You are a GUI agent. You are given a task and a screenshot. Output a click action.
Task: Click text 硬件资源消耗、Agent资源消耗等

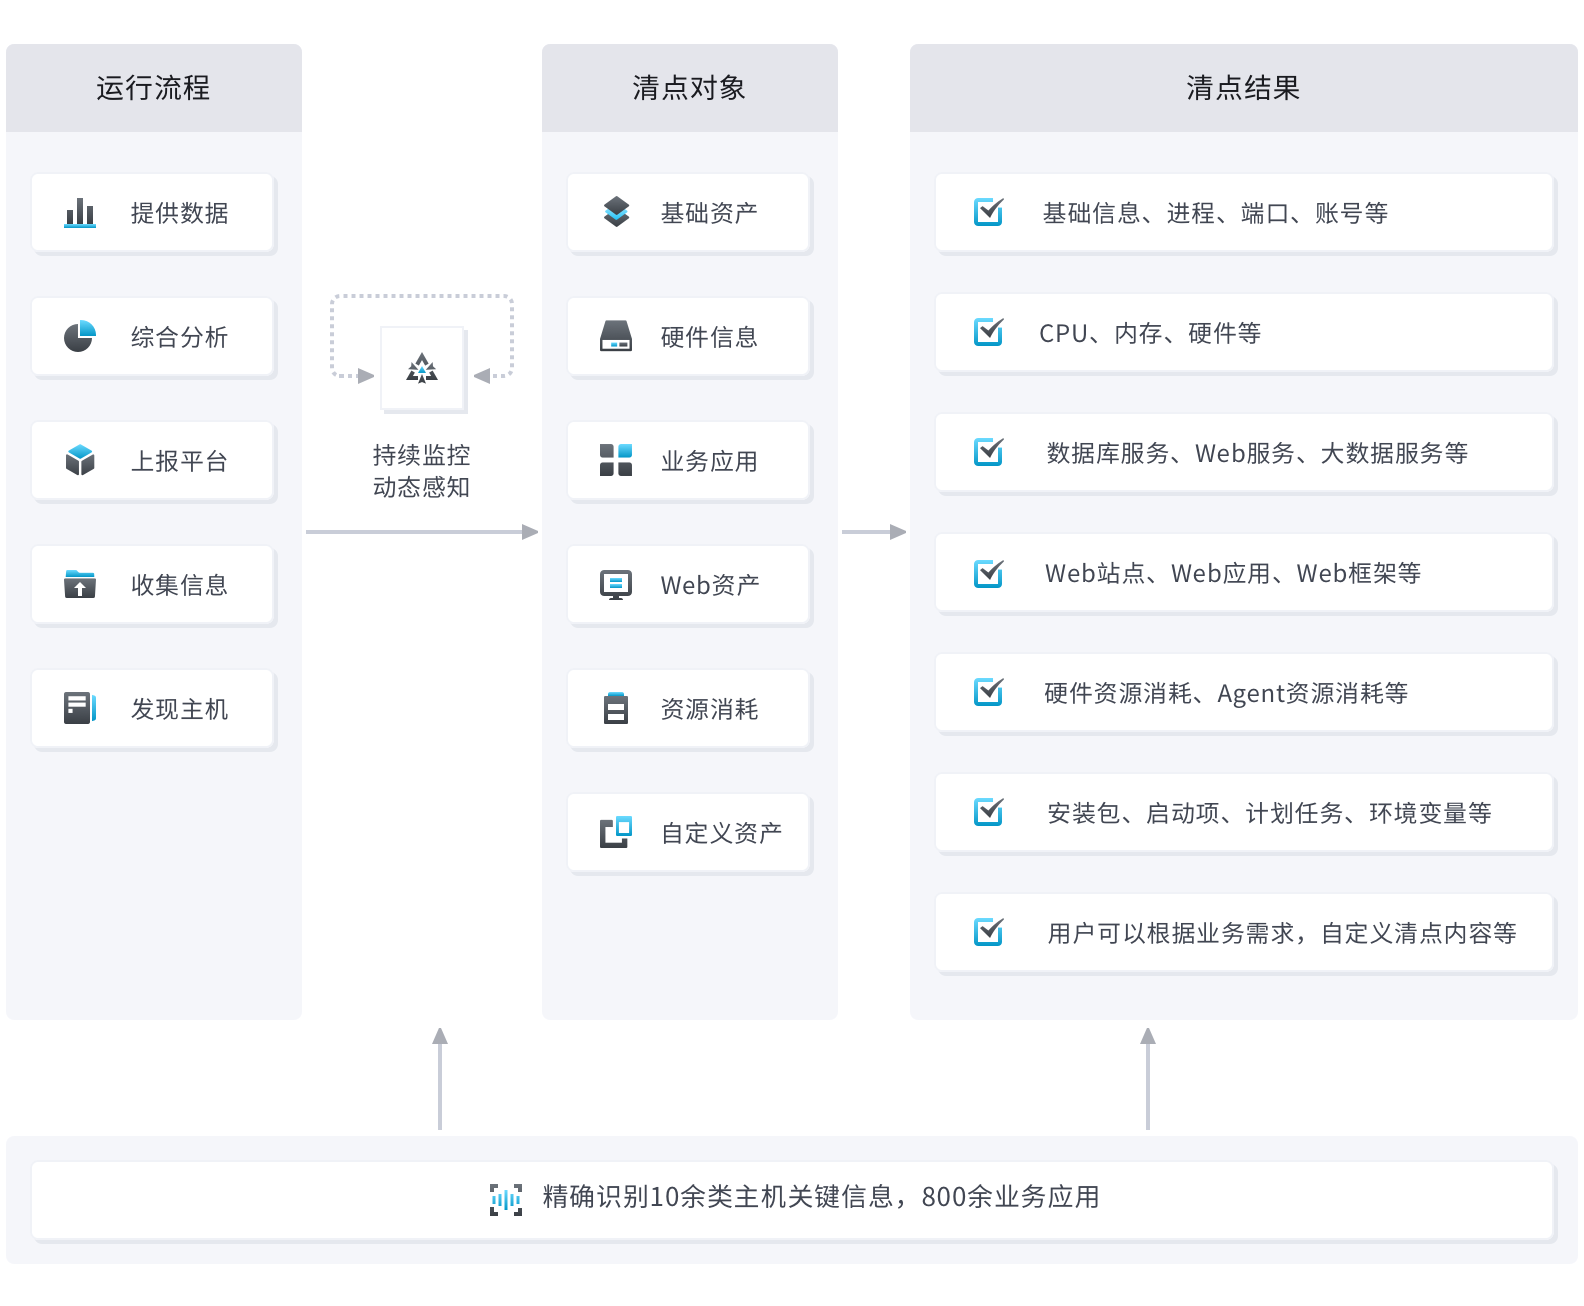1226,693
